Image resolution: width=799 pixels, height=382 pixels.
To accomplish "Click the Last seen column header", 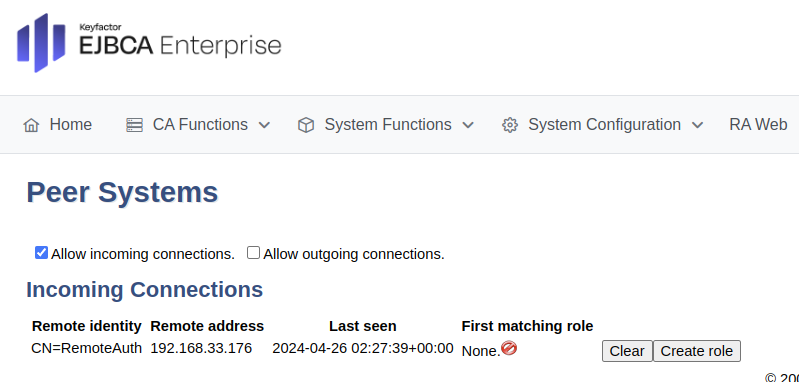I will pyautogui.click(x=363, y=326).
